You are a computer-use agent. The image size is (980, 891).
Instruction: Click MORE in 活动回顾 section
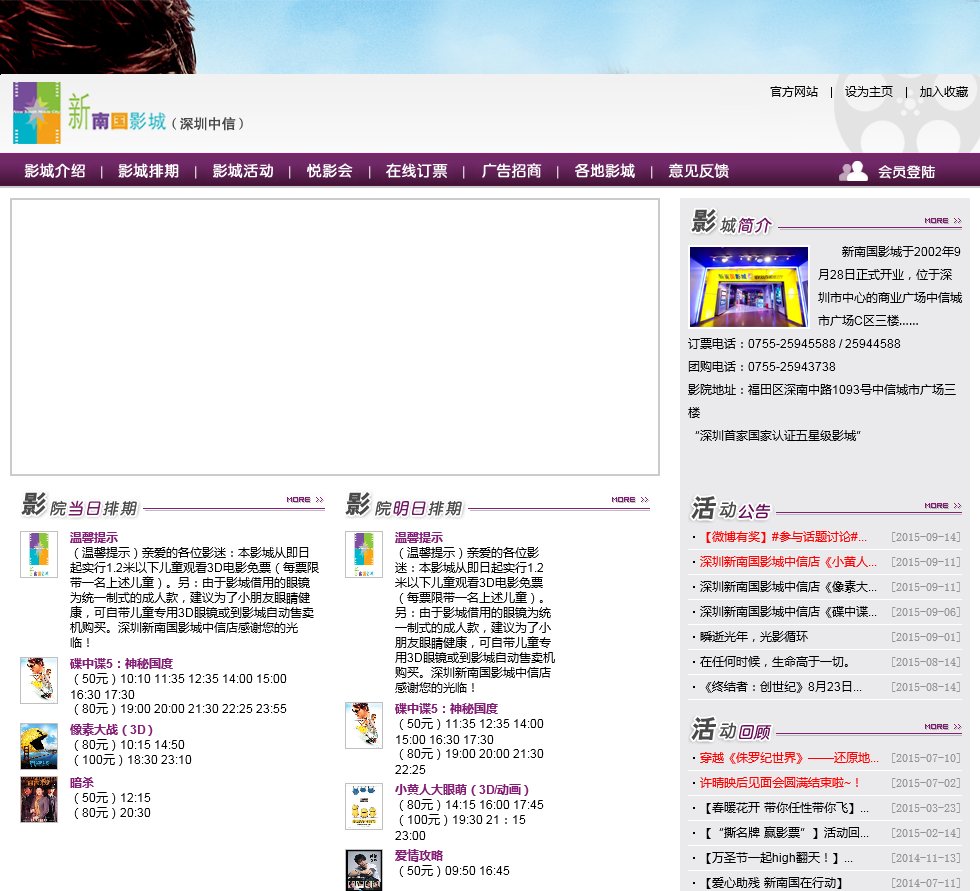point(942,727)
